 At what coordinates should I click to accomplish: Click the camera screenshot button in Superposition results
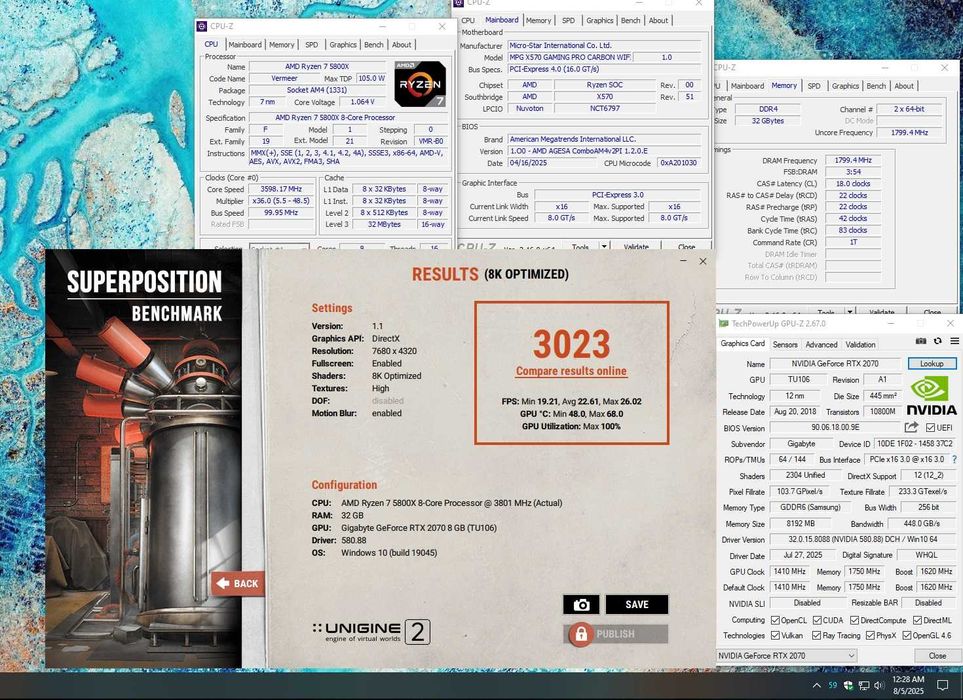click(x=581, y=605)
